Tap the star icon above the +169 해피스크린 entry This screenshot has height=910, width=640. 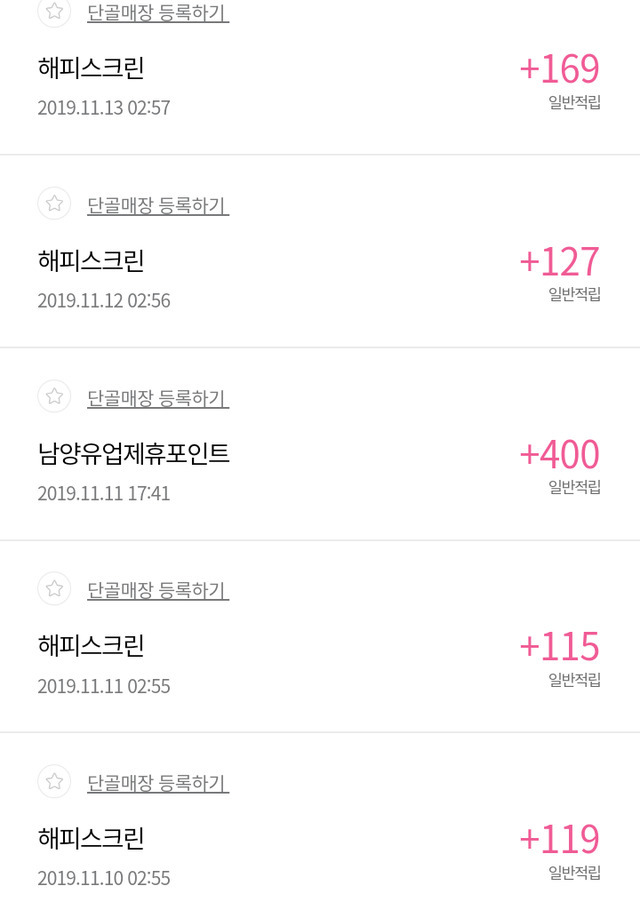coord(54,12)
